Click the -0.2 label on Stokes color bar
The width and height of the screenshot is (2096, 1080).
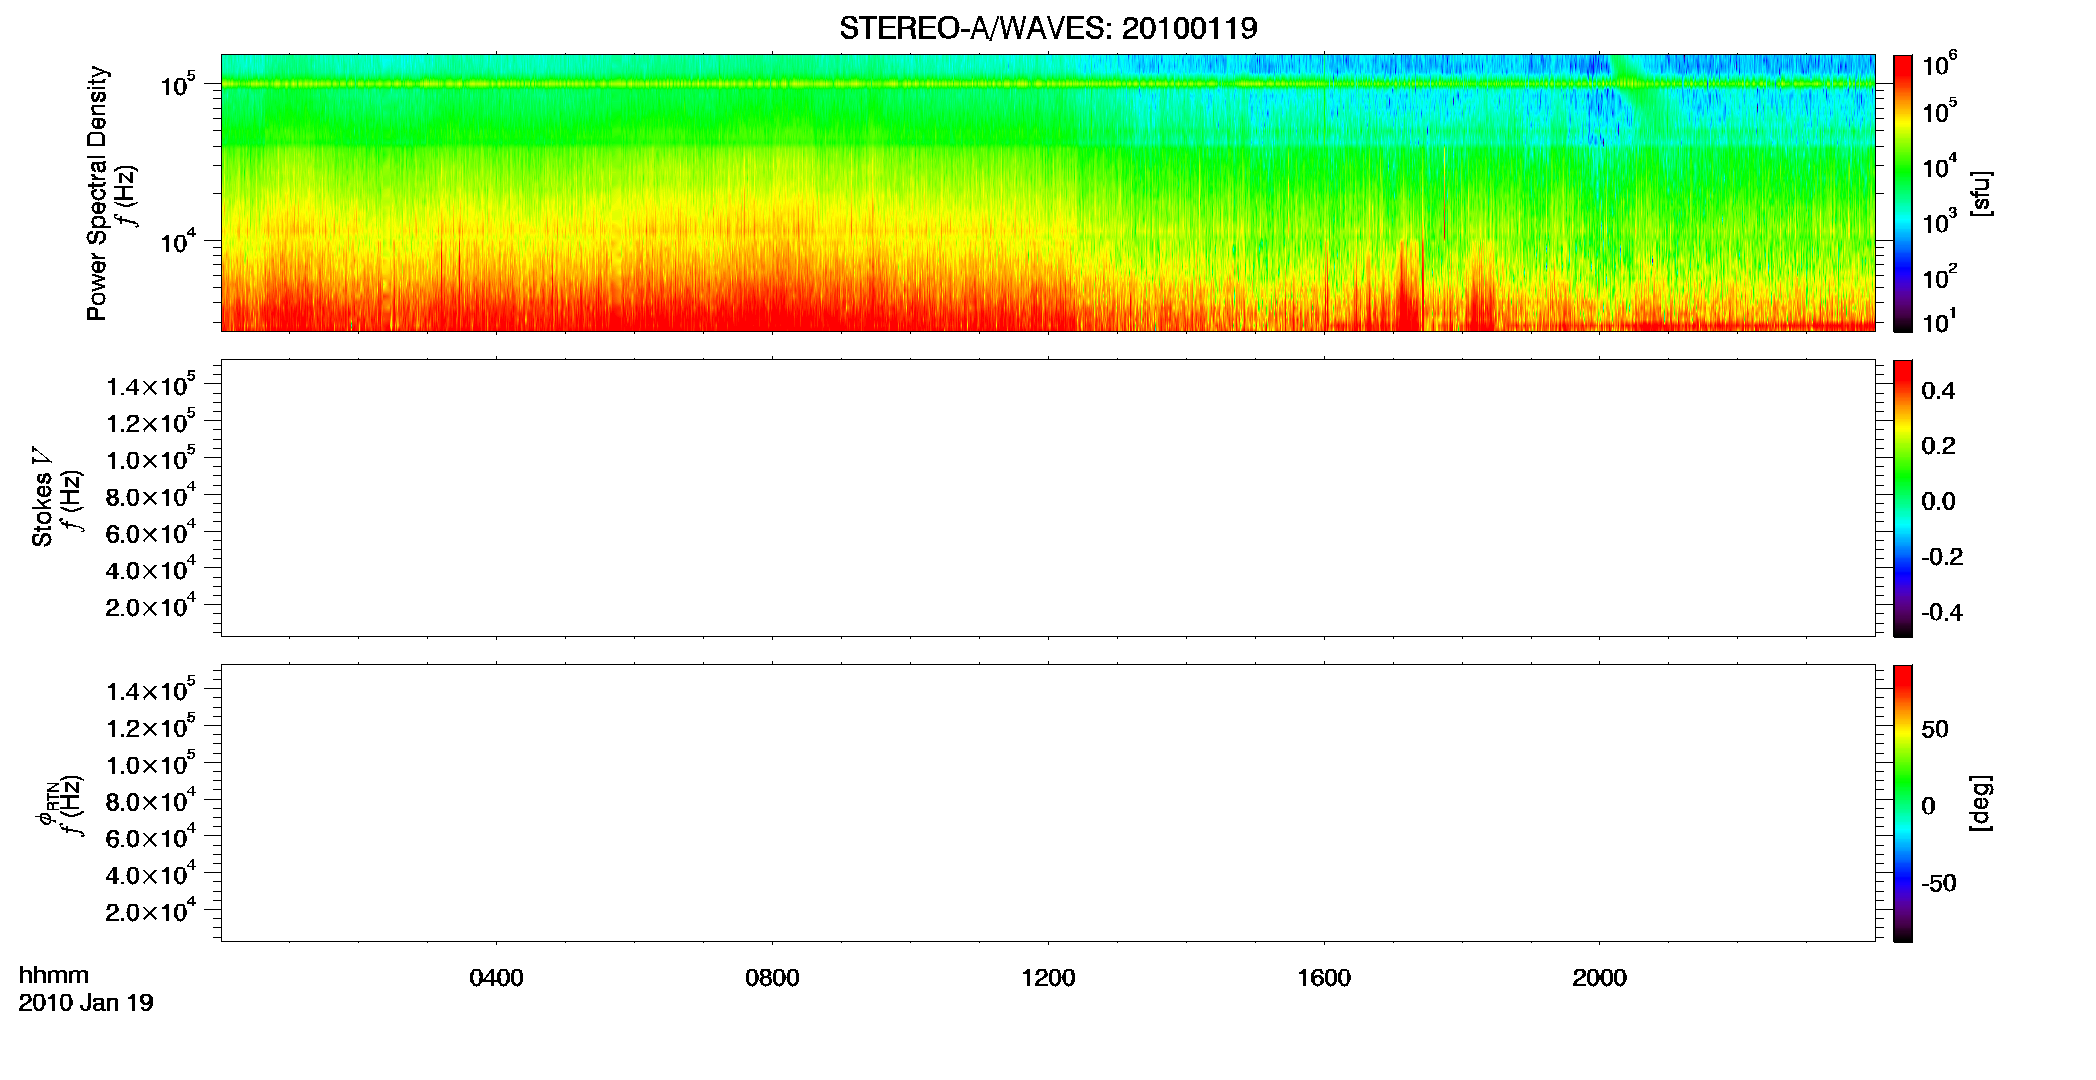pyautogui.click(x=1942, y=557)
